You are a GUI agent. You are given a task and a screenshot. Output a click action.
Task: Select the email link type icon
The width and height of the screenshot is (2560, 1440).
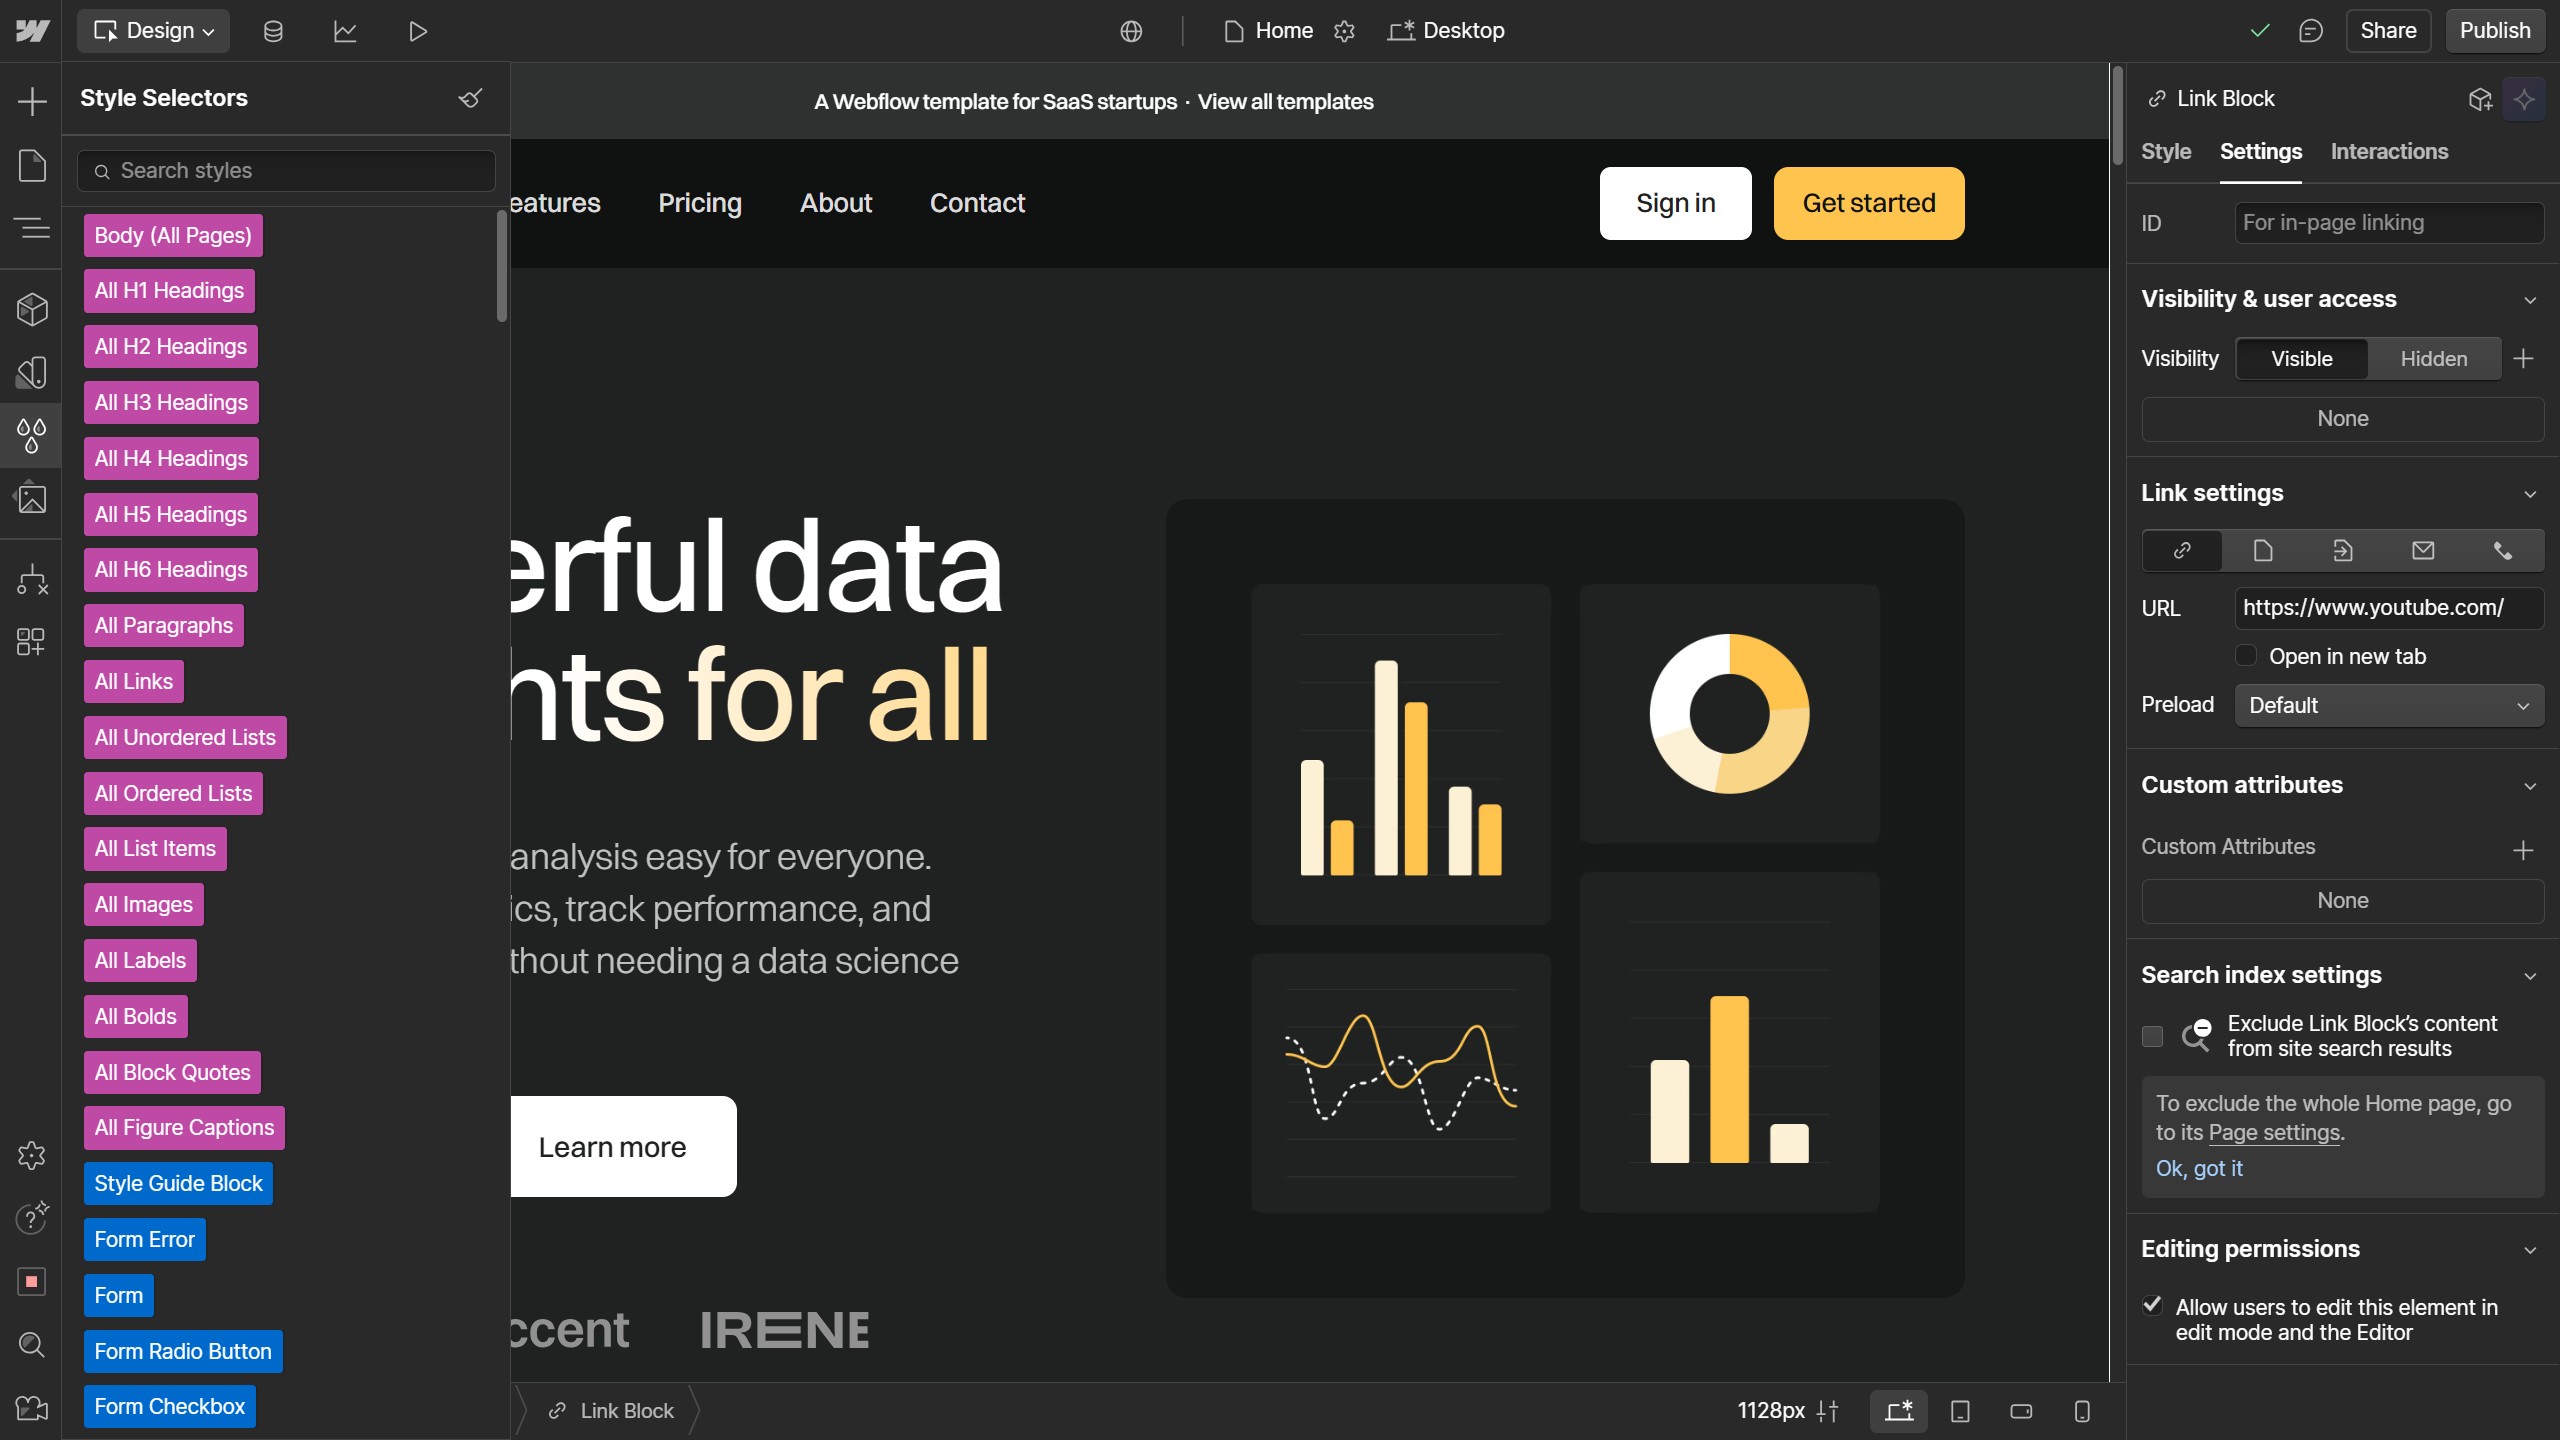pyautogui.click(x=2422, y=551)
